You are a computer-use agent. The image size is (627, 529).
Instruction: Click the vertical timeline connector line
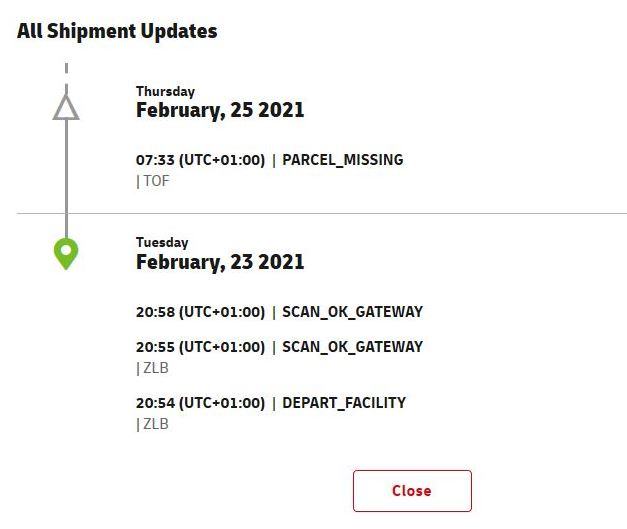[x=66, y=179]
